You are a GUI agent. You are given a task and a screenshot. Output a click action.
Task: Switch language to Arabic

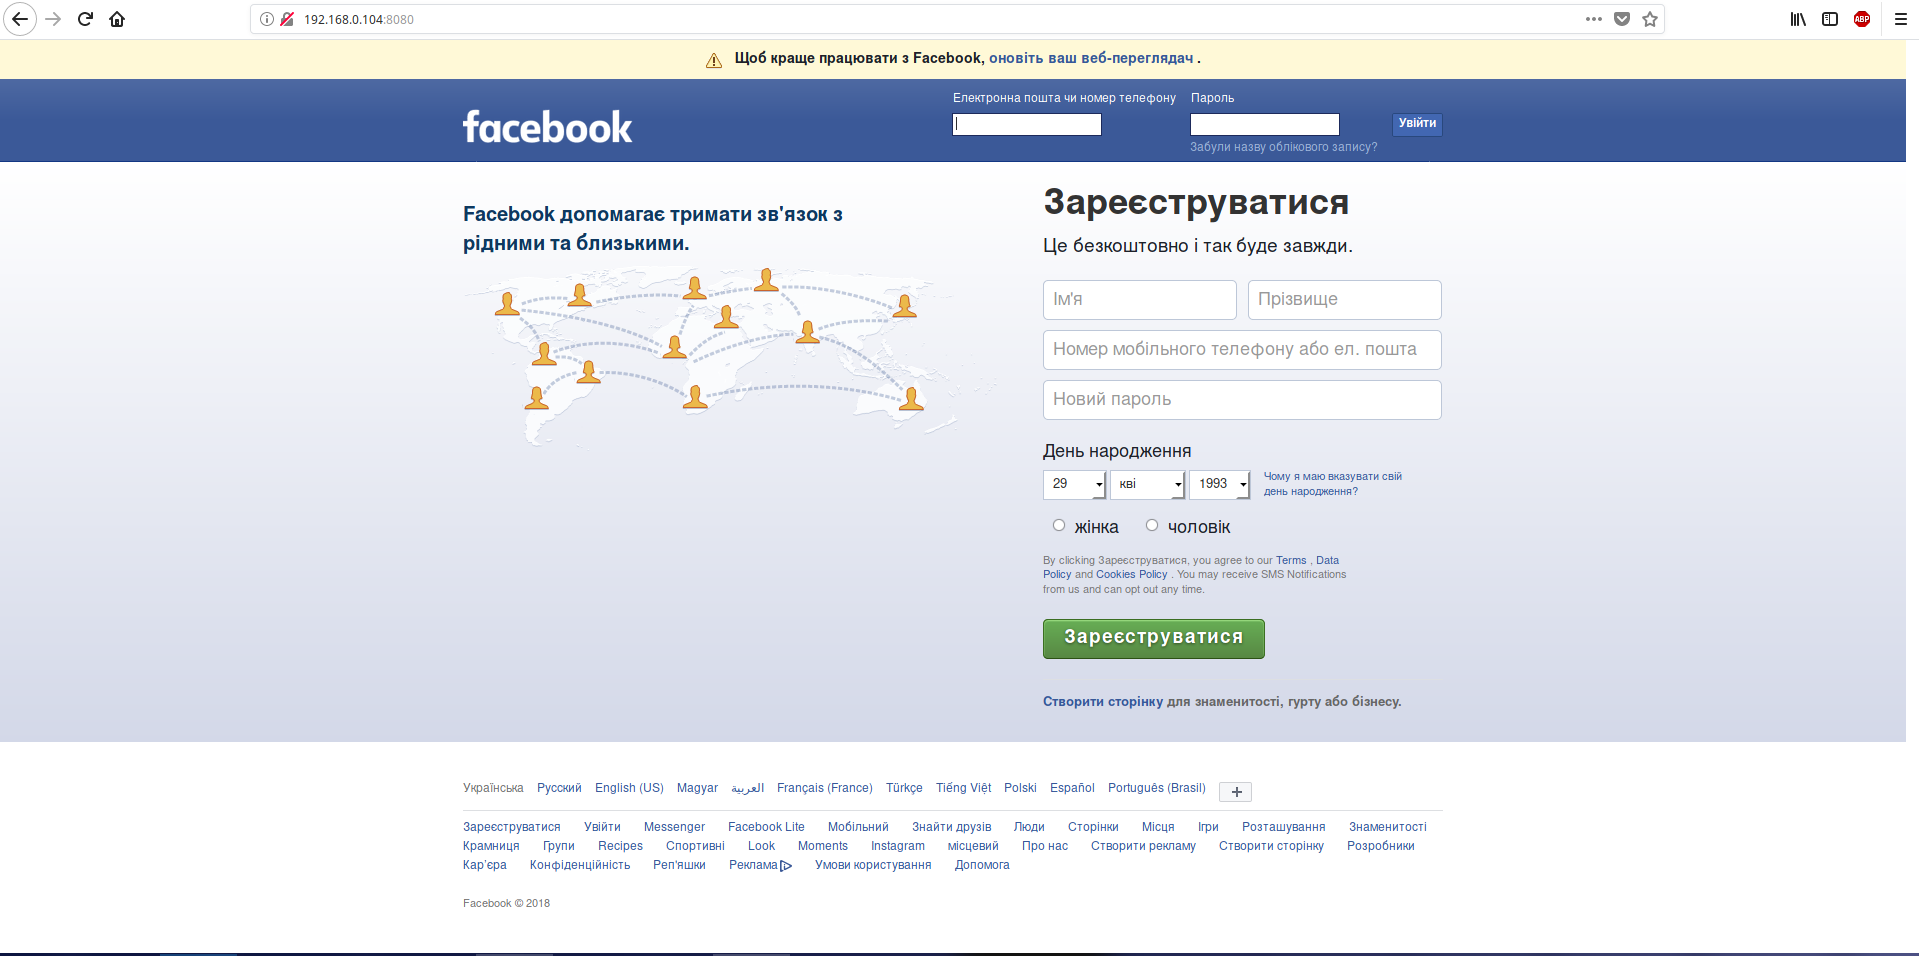(x=747, y=788)
